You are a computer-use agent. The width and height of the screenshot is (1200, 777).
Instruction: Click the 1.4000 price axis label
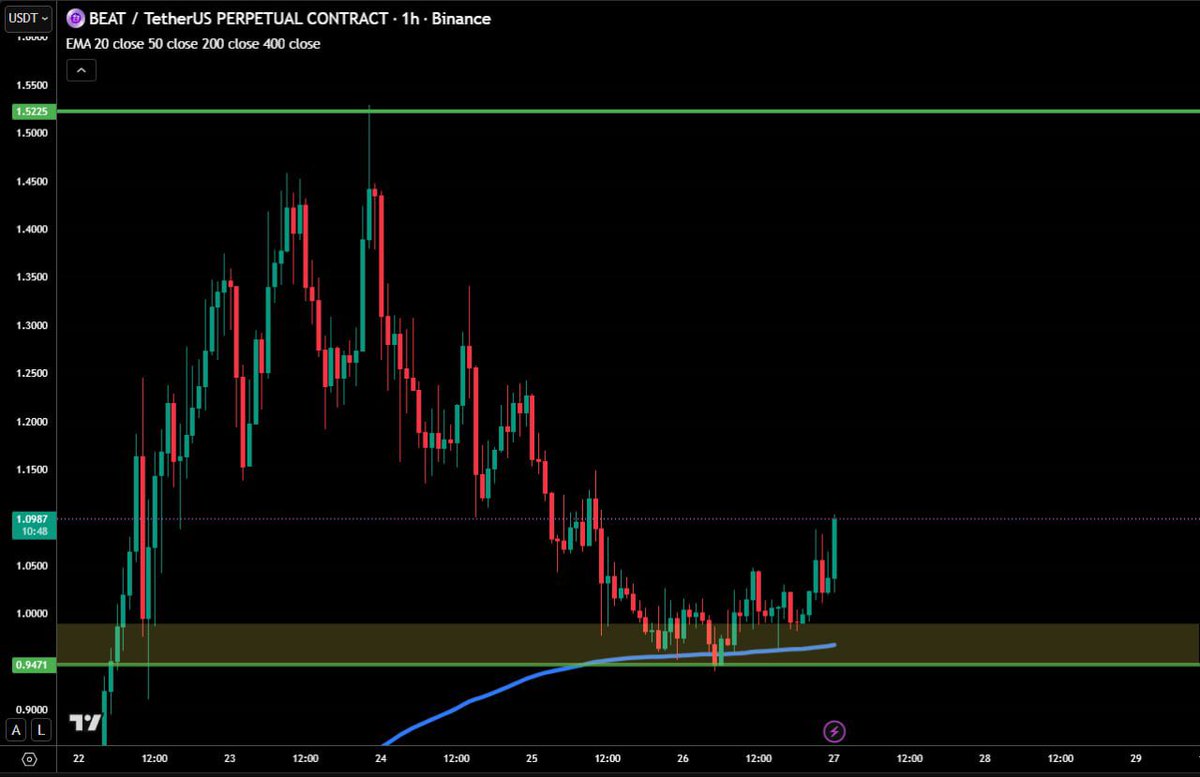pos(33,230)
